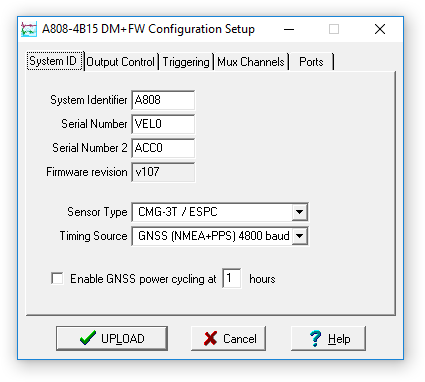Click the Serial Number 2 label

(x=90, y=148)
